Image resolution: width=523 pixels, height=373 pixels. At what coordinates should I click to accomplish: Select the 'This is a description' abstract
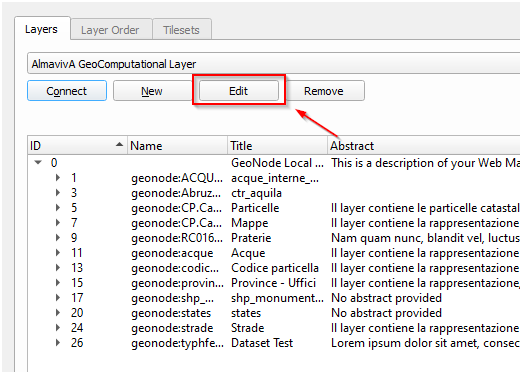coord(425,163)
